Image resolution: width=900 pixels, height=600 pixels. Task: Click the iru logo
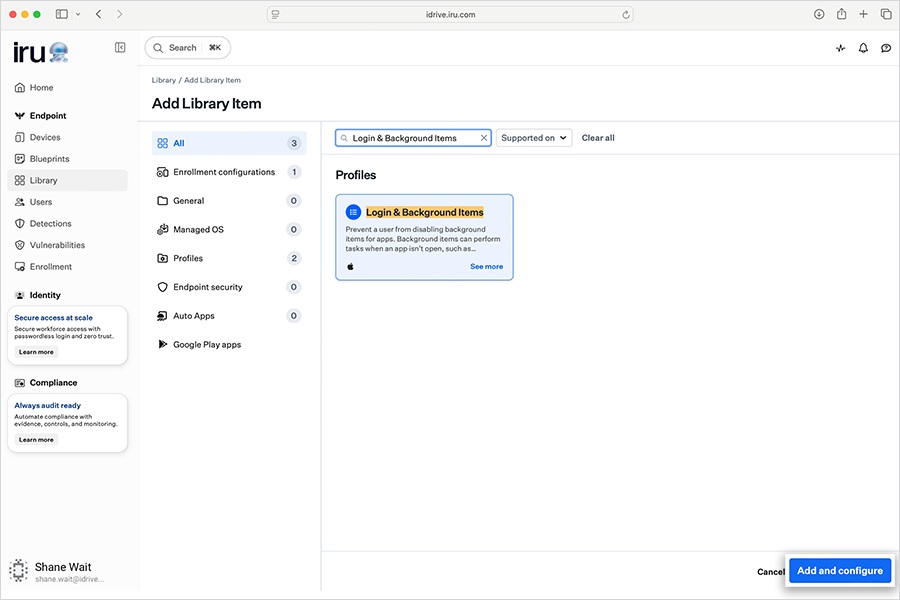click(41, 52)
